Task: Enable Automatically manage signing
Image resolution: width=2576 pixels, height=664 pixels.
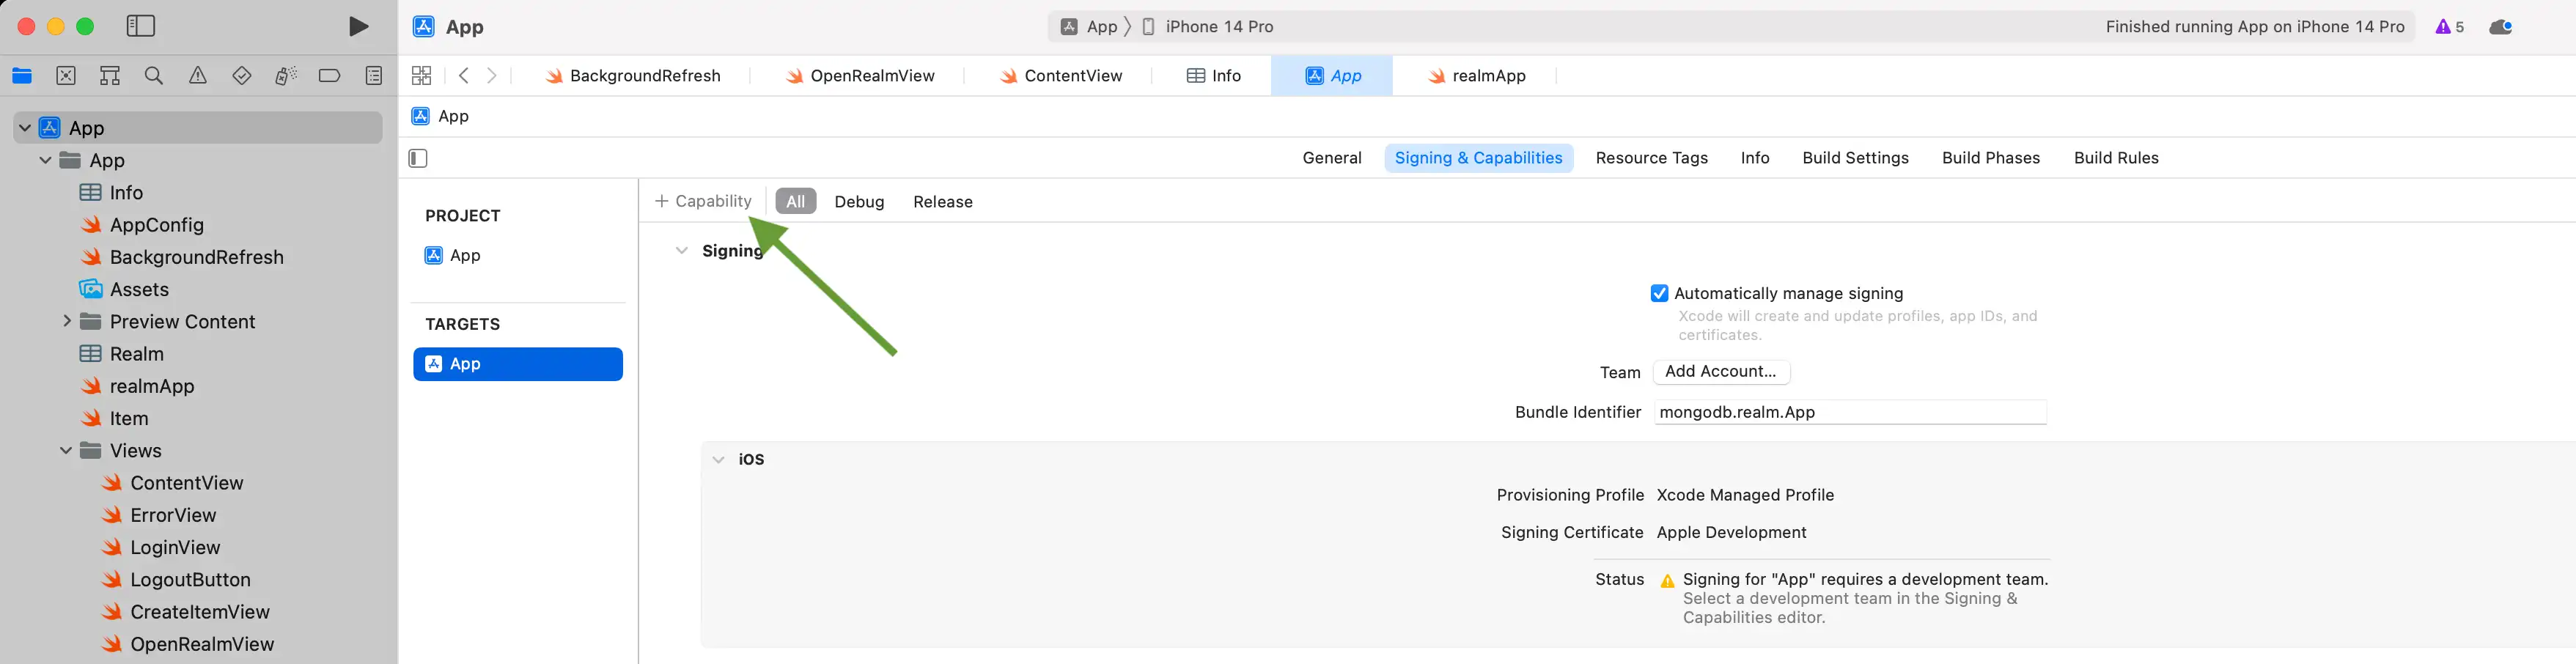Action: pos(1660,293)
